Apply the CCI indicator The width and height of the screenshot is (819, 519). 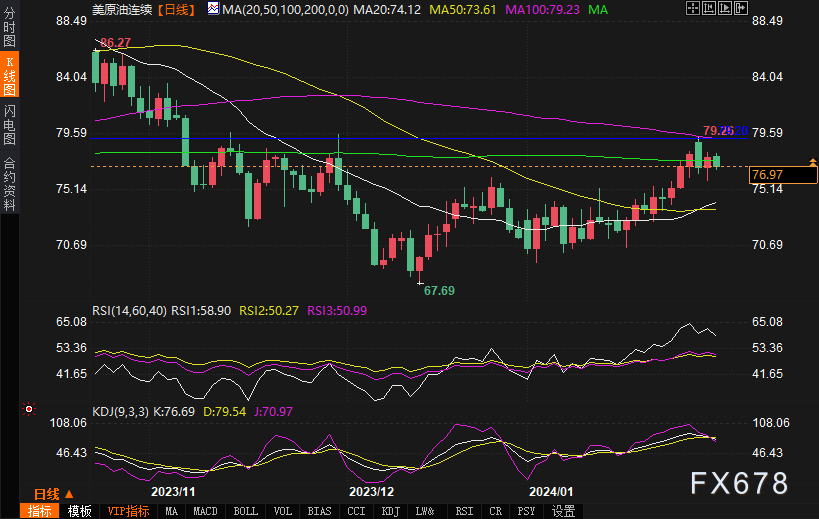click(x=356, y=511)
